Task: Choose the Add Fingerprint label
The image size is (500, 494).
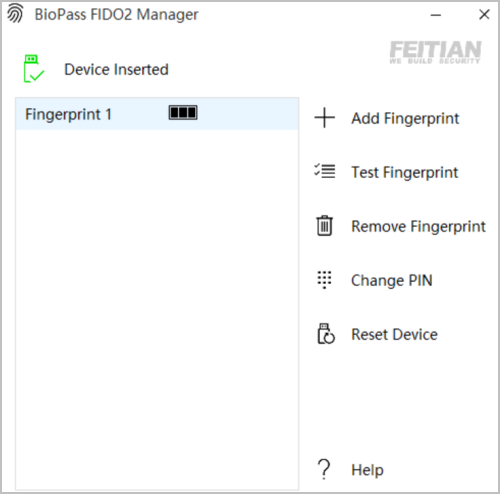Action: [405, 118]
